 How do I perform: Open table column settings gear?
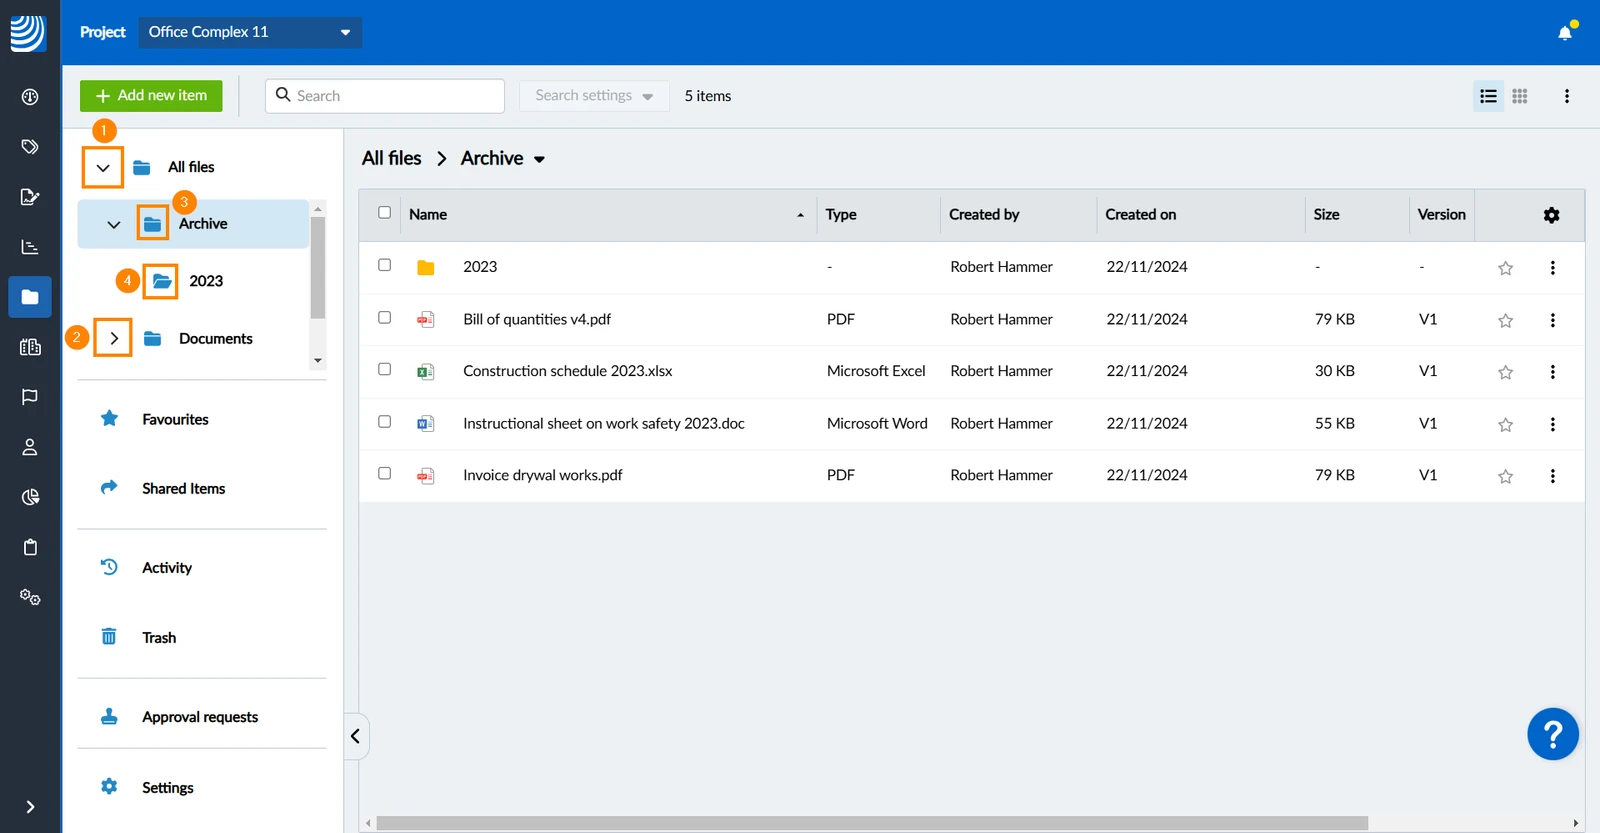(x=1551, y=215)
